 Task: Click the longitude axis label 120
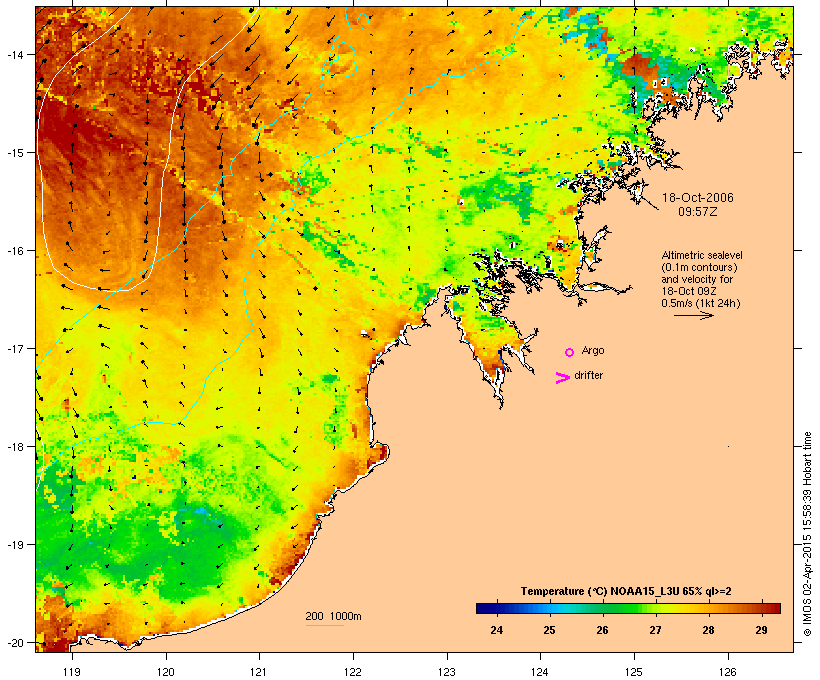166,672
